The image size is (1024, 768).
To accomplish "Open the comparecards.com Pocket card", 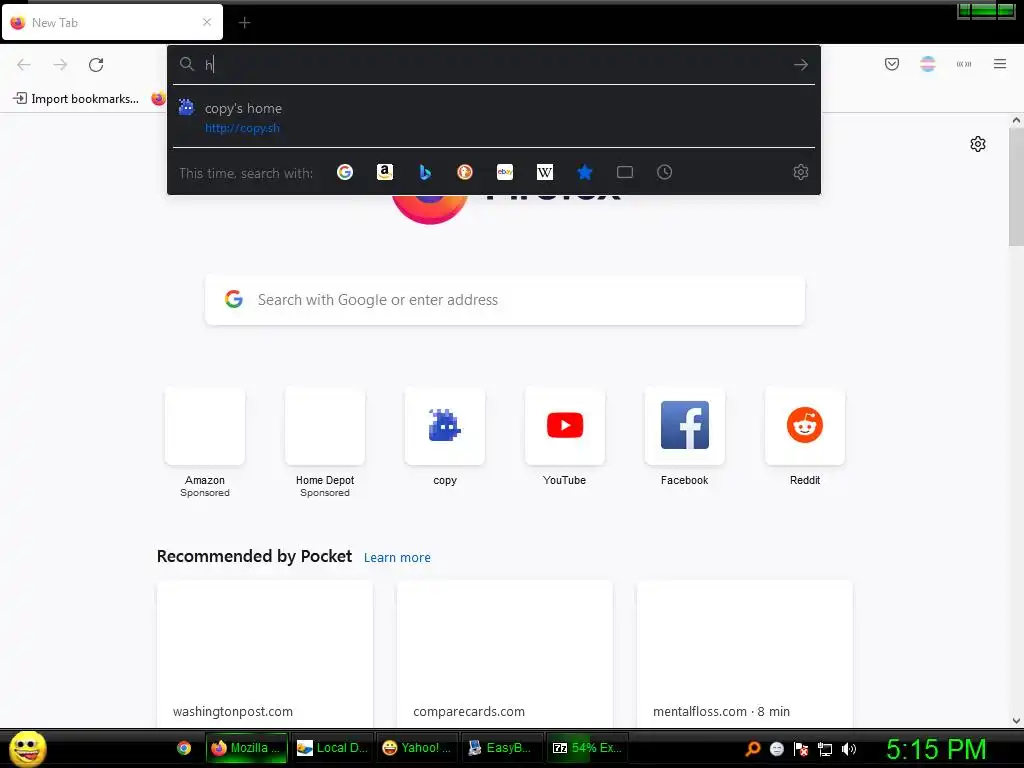I will [x=505, y=654].
